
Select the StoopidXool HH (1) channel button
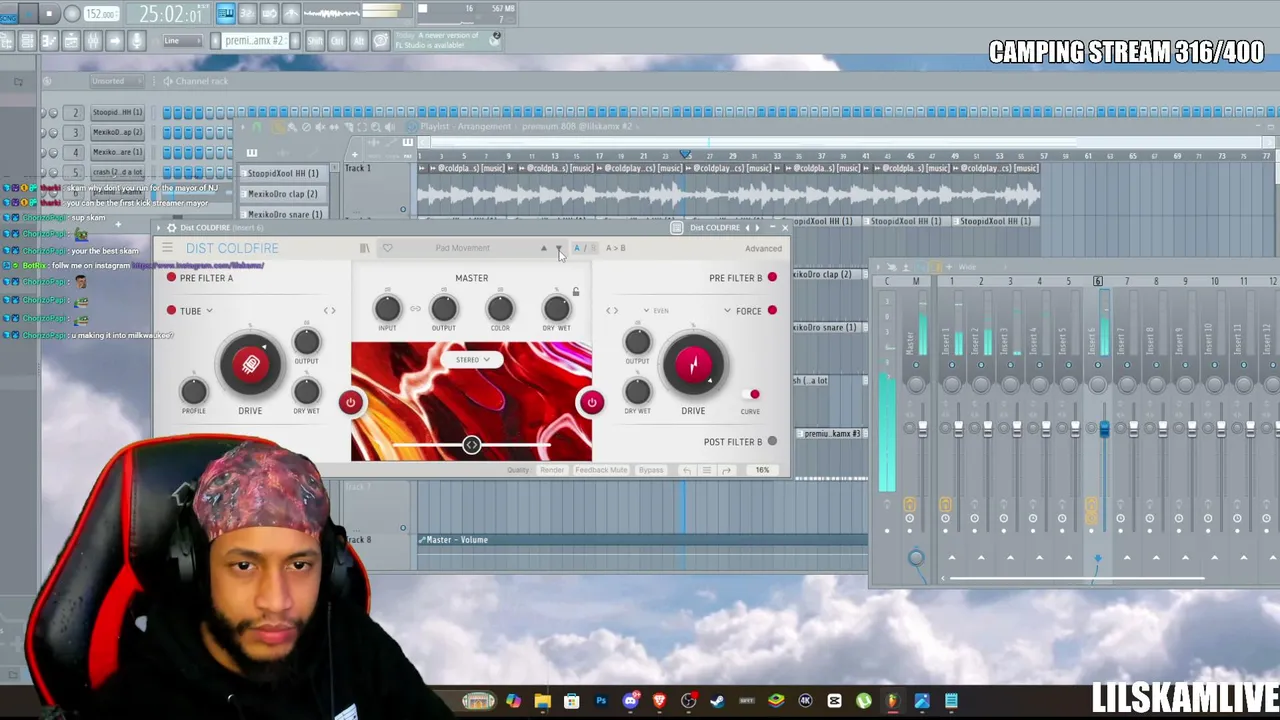pos(118,112)
